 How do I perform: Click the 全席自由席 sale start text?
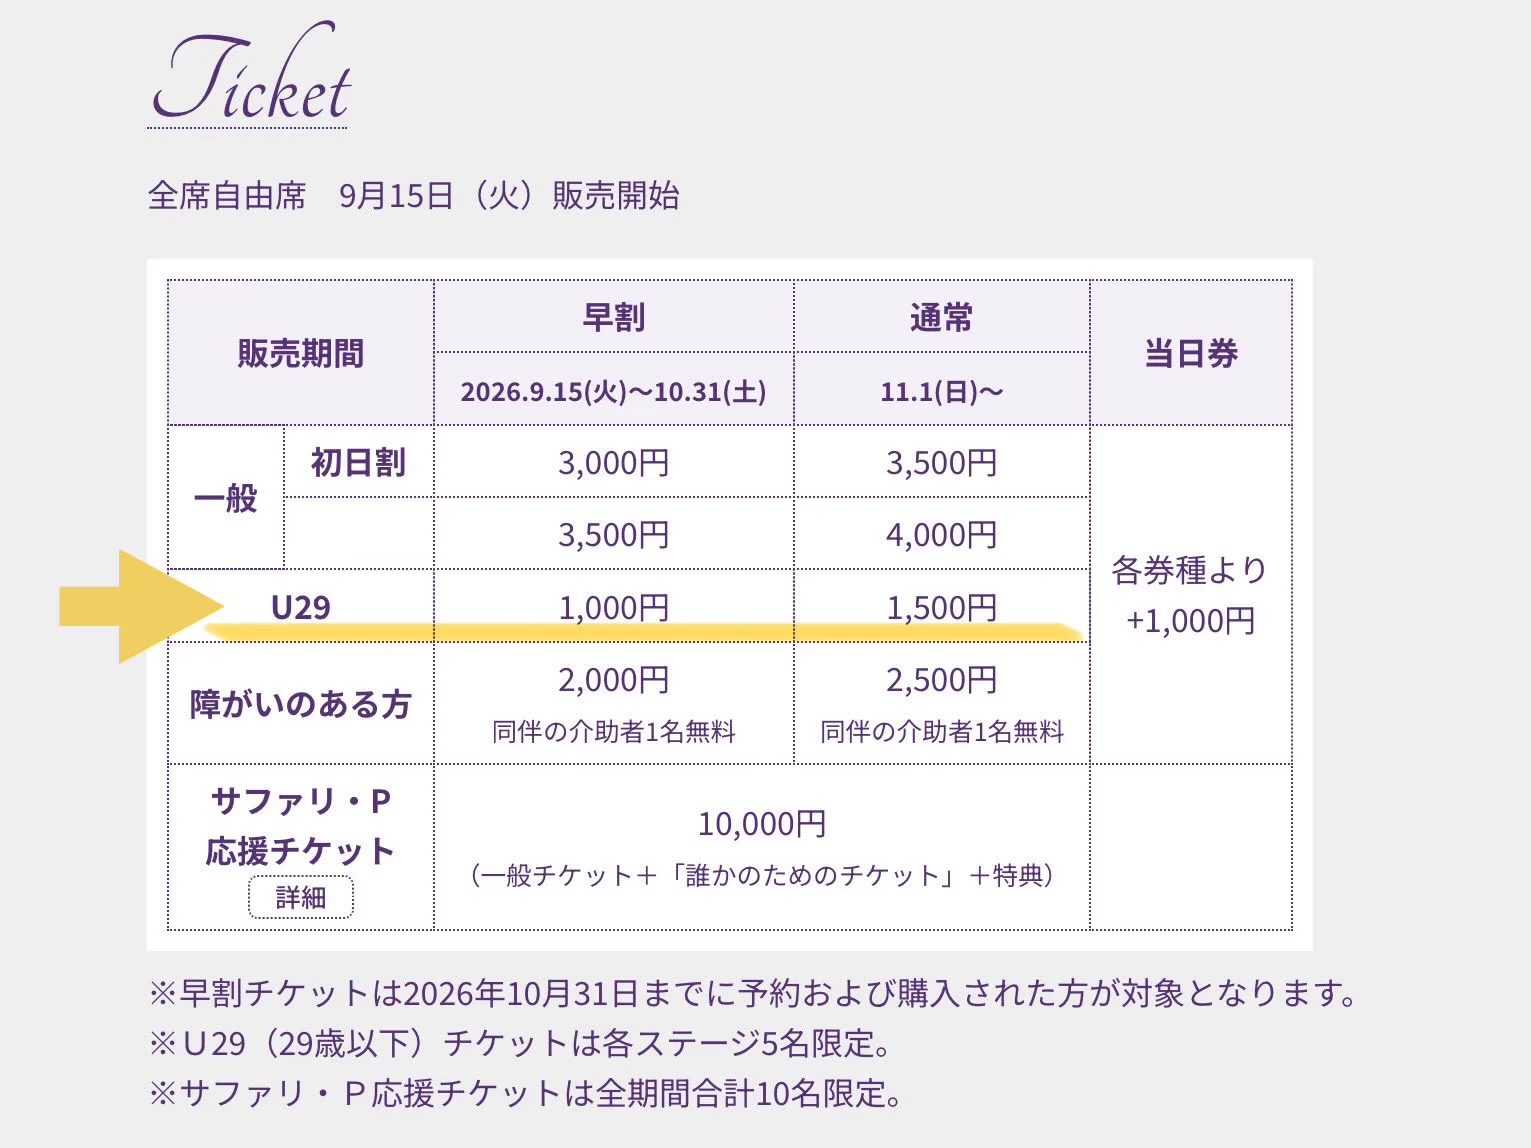click(x=414, y=195)
